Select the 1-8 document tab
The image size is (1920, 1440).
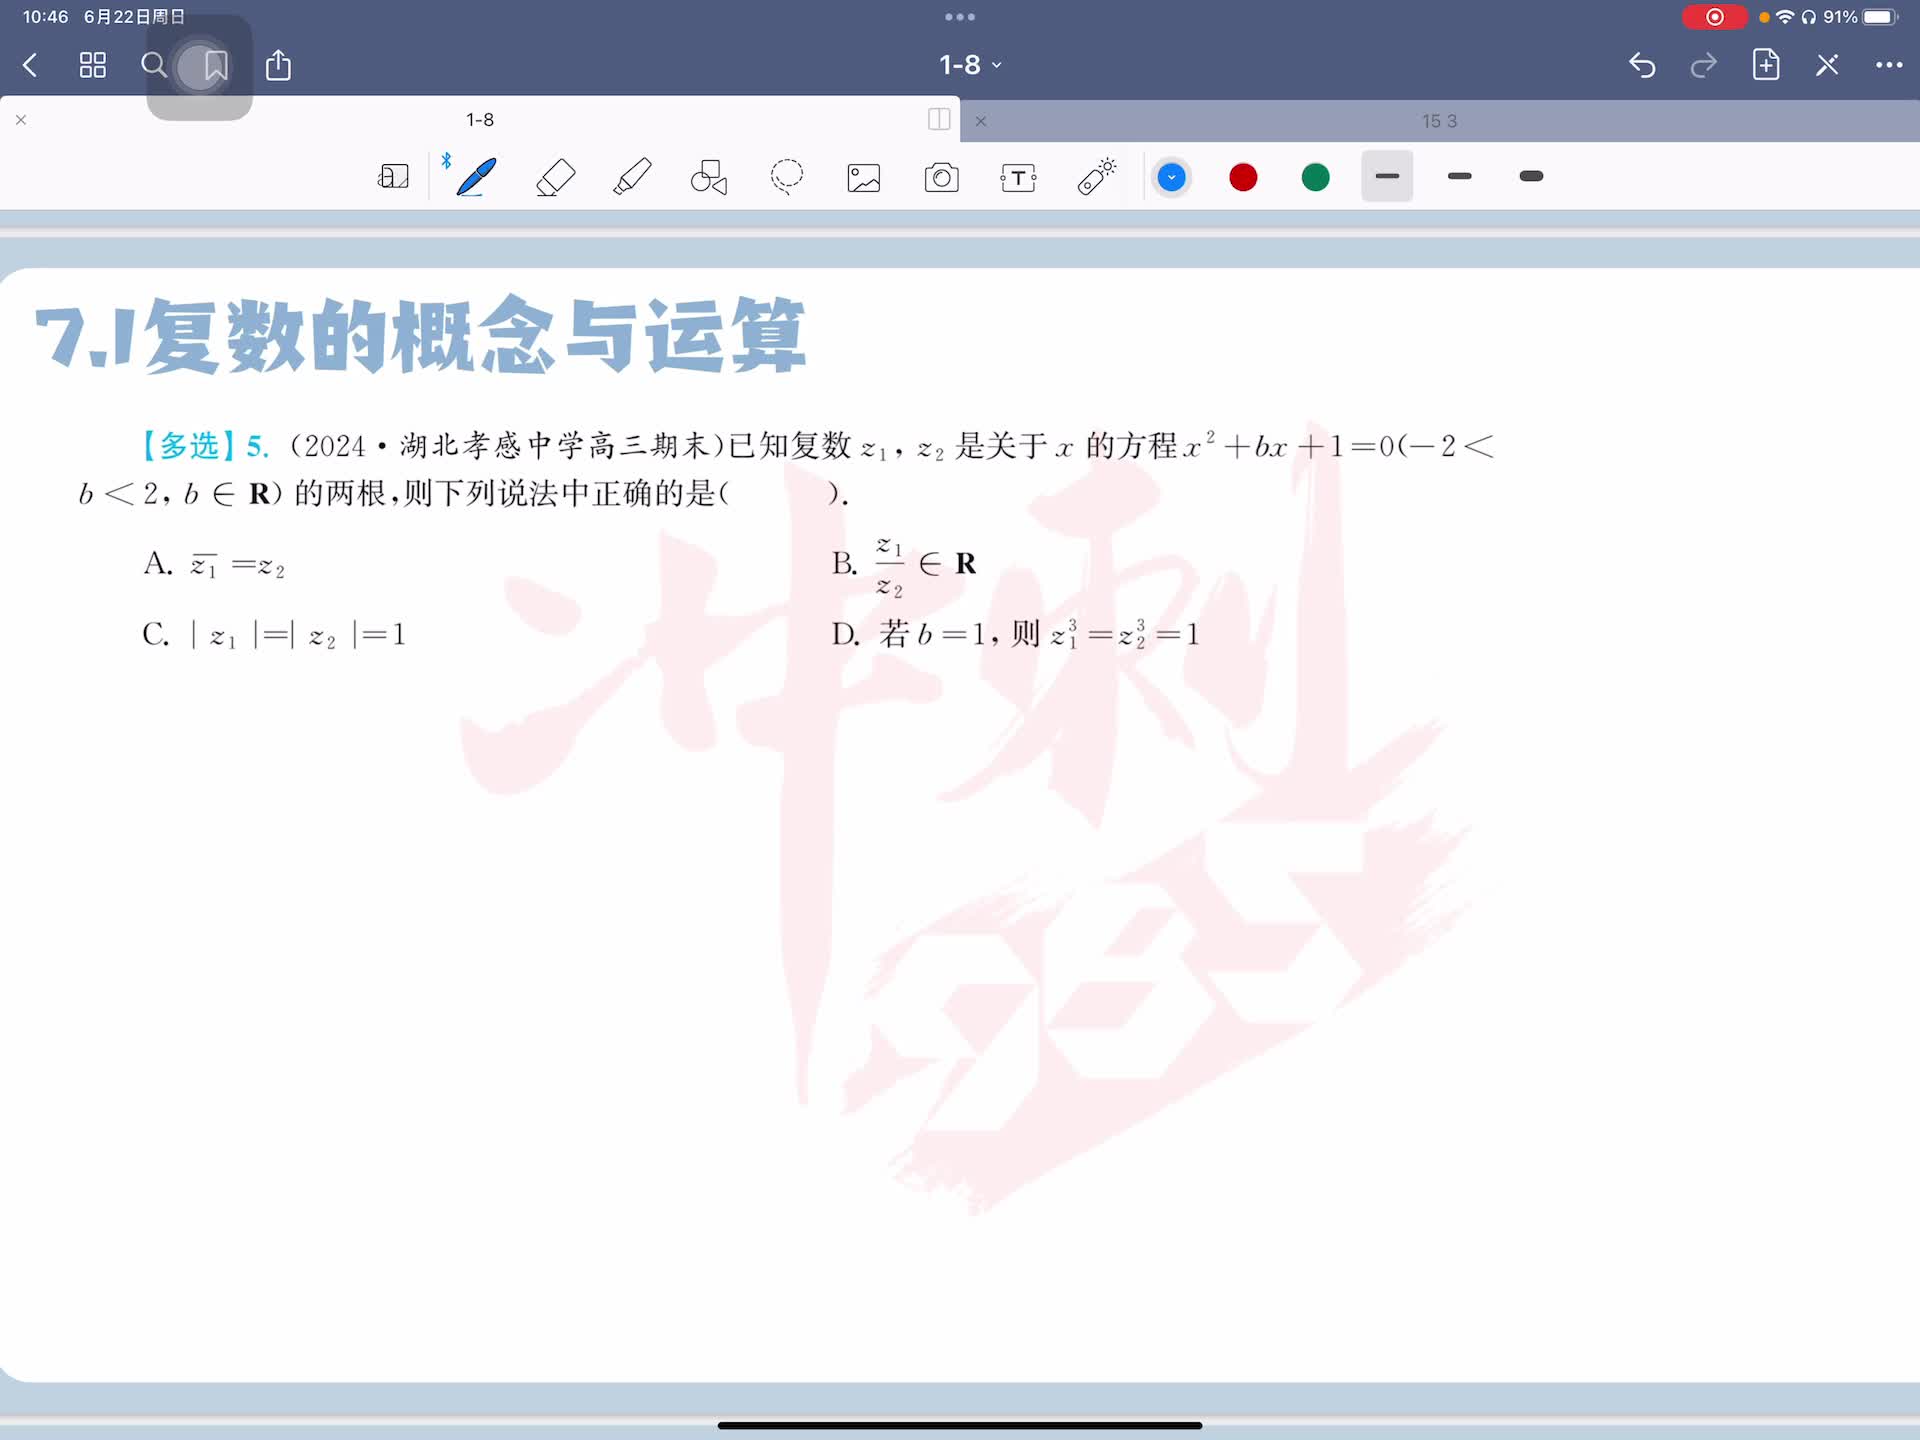480,120
